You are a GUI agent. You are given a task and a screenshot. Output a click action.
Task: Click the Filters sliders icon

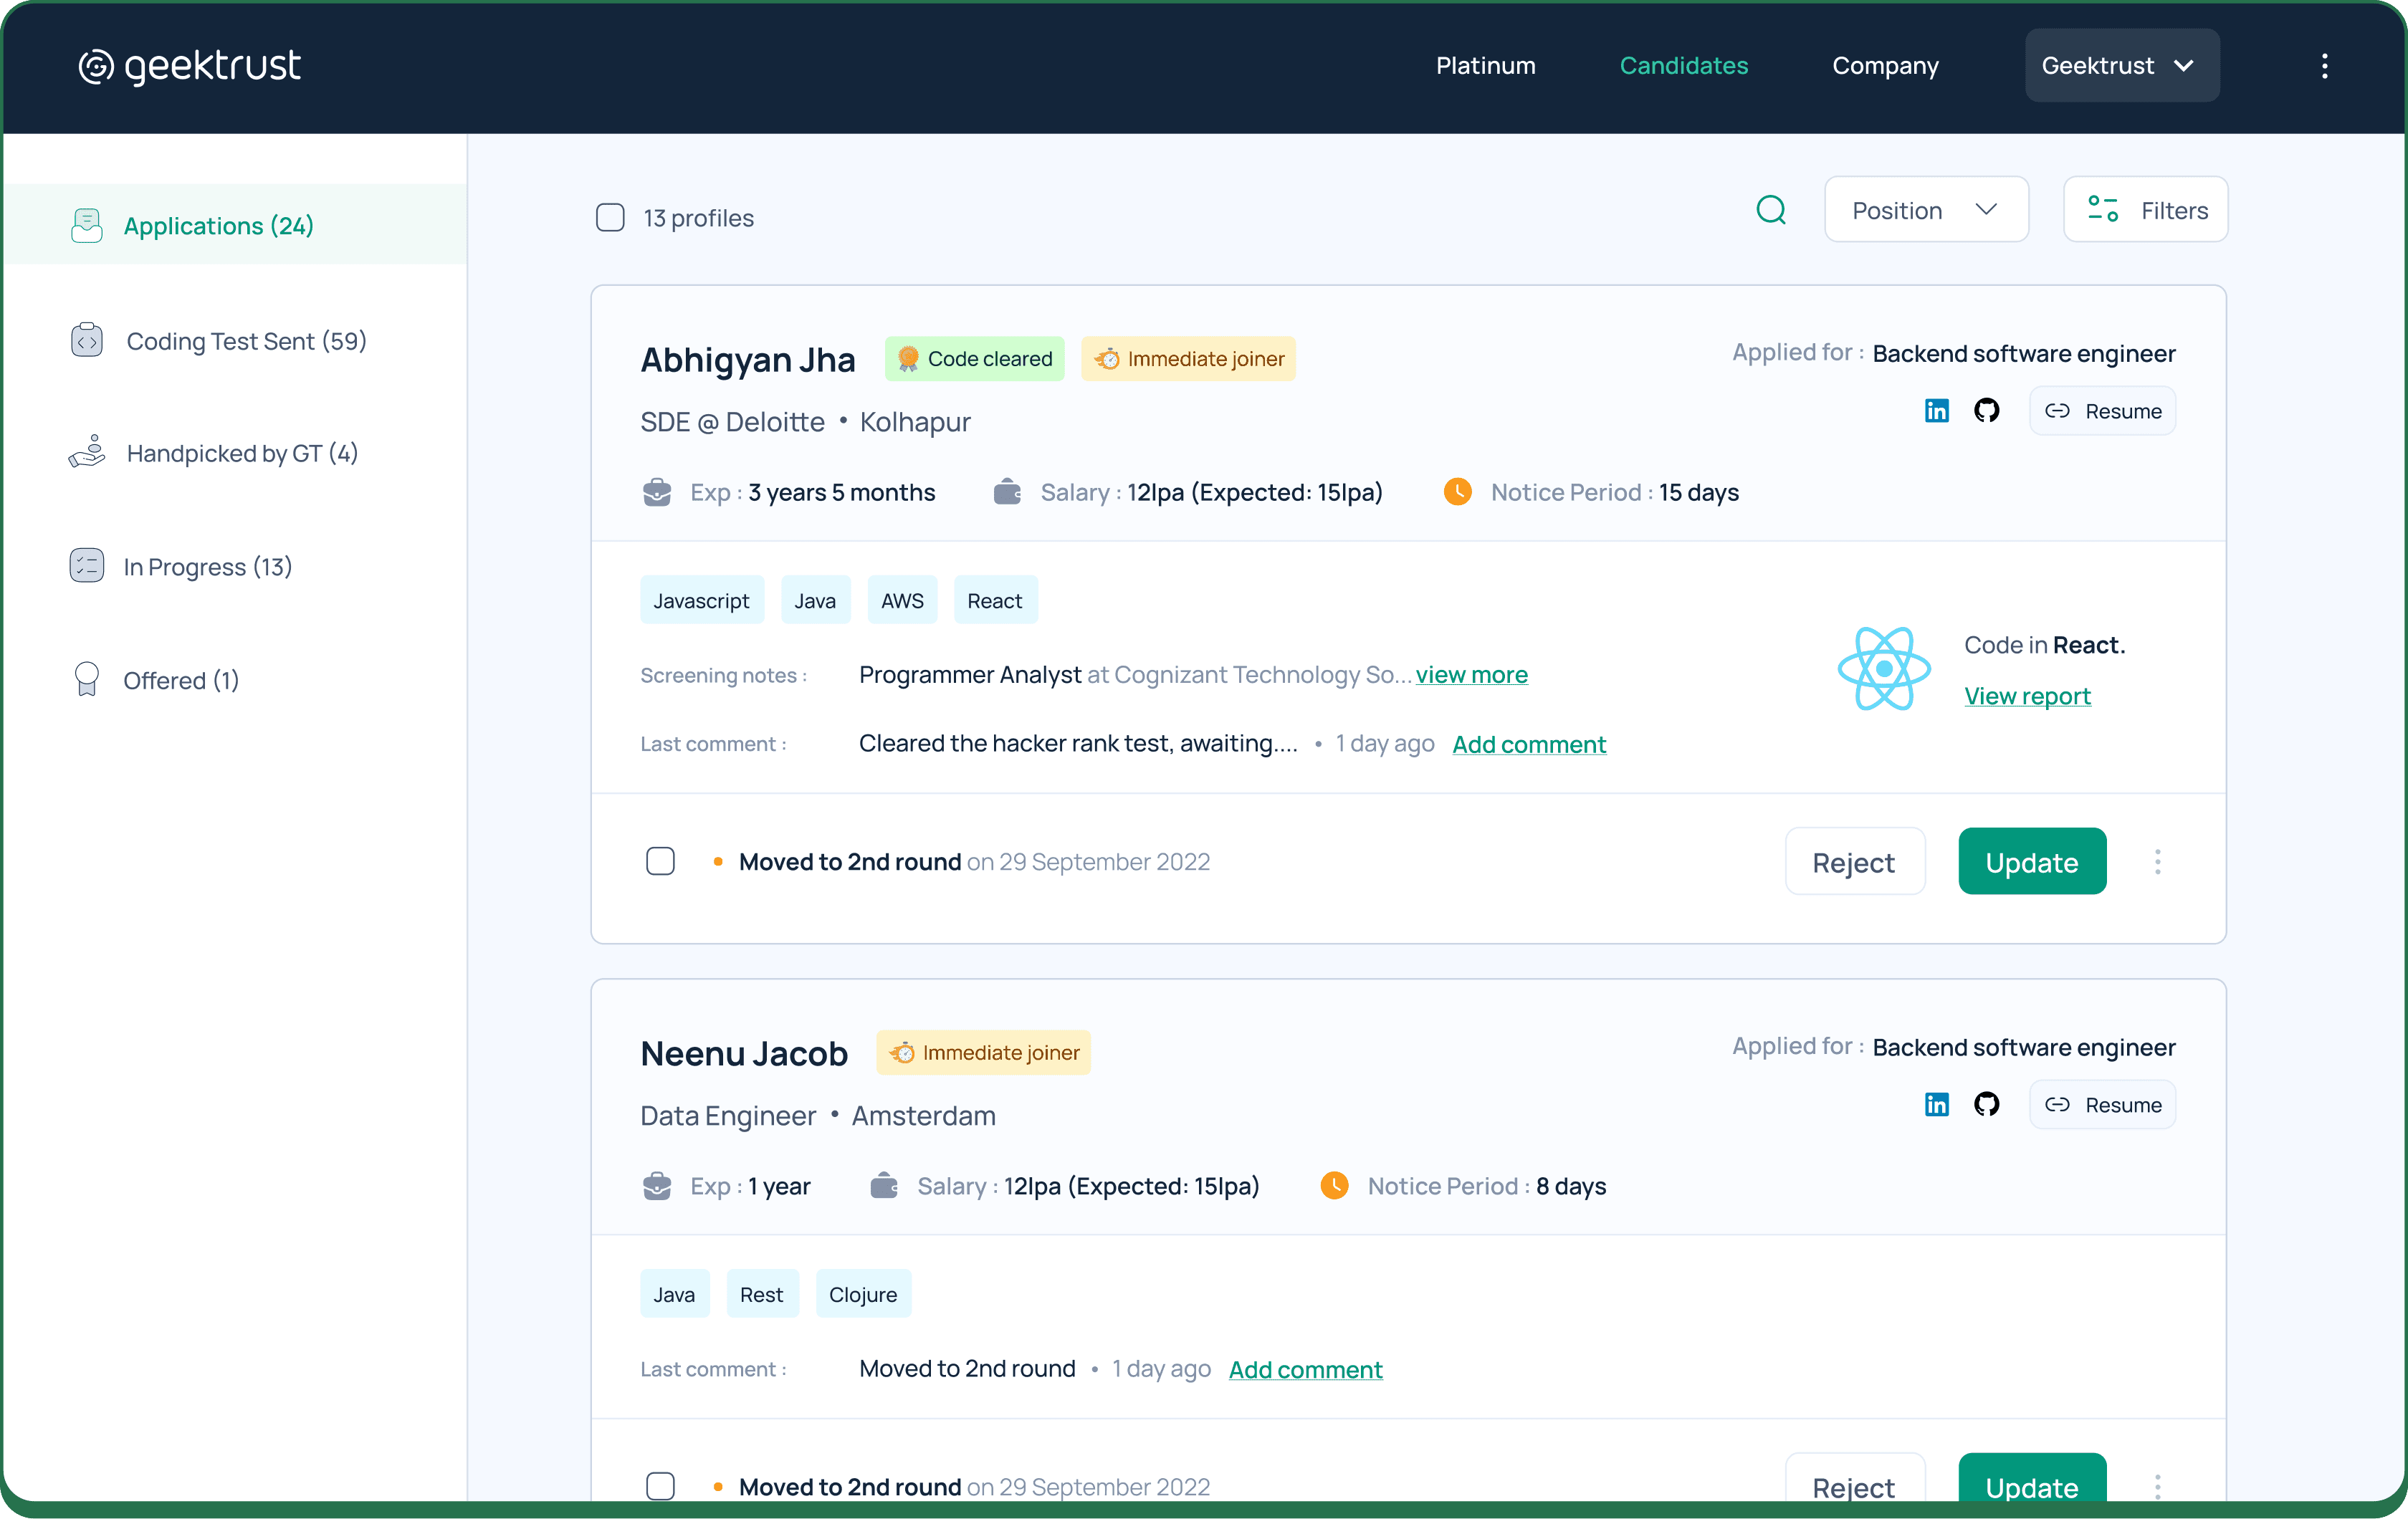pos(2103,210)
